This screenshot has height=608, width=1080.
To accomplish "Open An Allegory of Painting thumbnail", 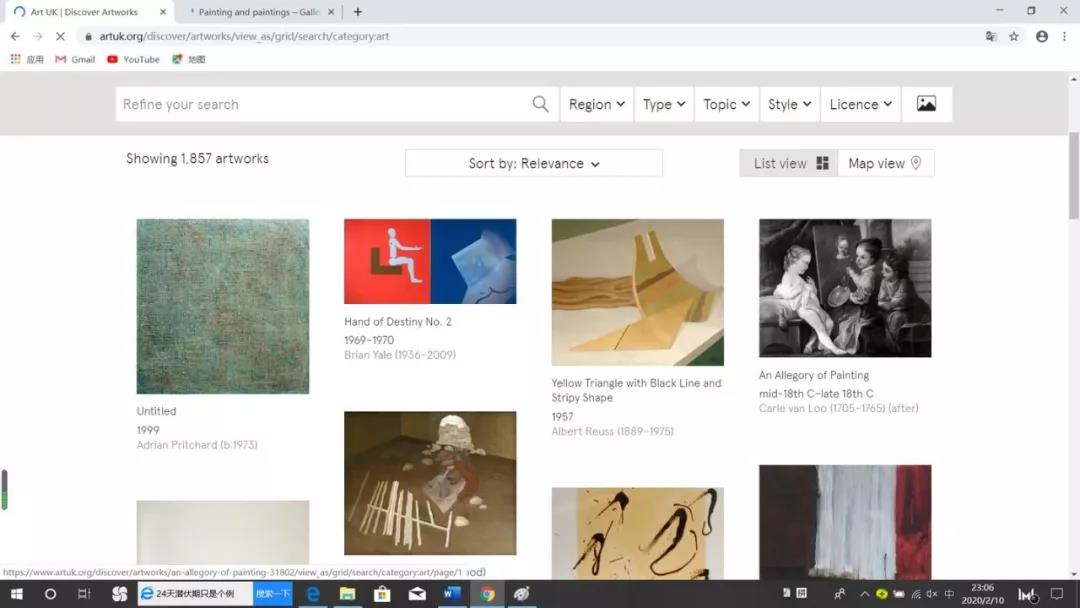I will 845,288.
